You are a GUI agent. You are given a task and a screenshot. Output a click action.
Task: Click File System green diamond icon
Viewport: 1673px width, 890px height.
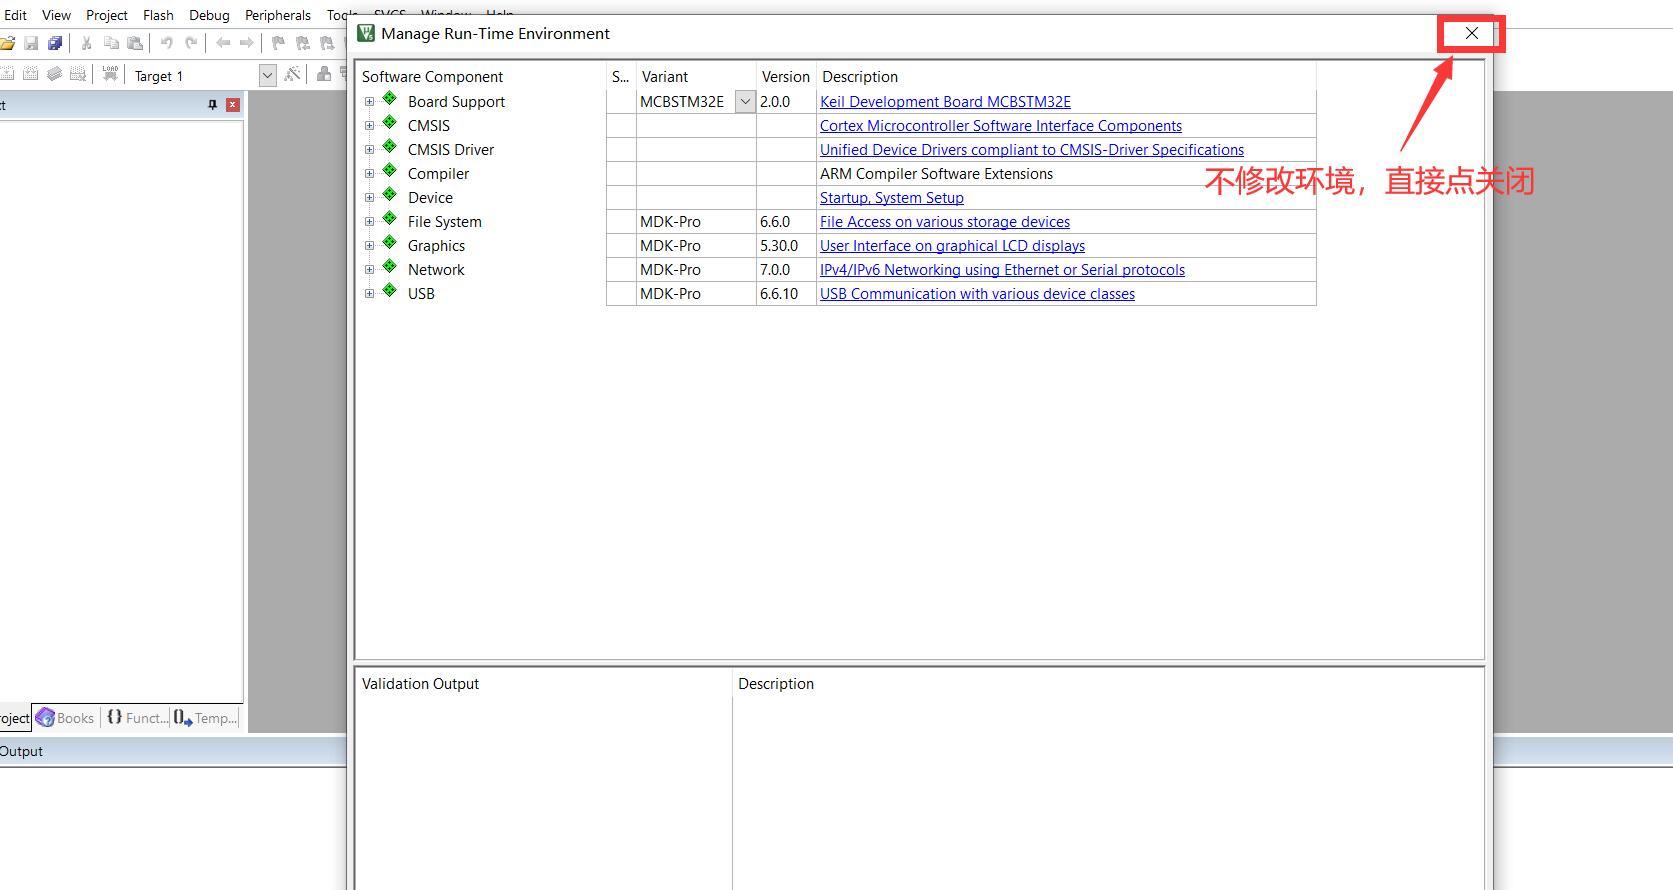(x=390, y=219)
